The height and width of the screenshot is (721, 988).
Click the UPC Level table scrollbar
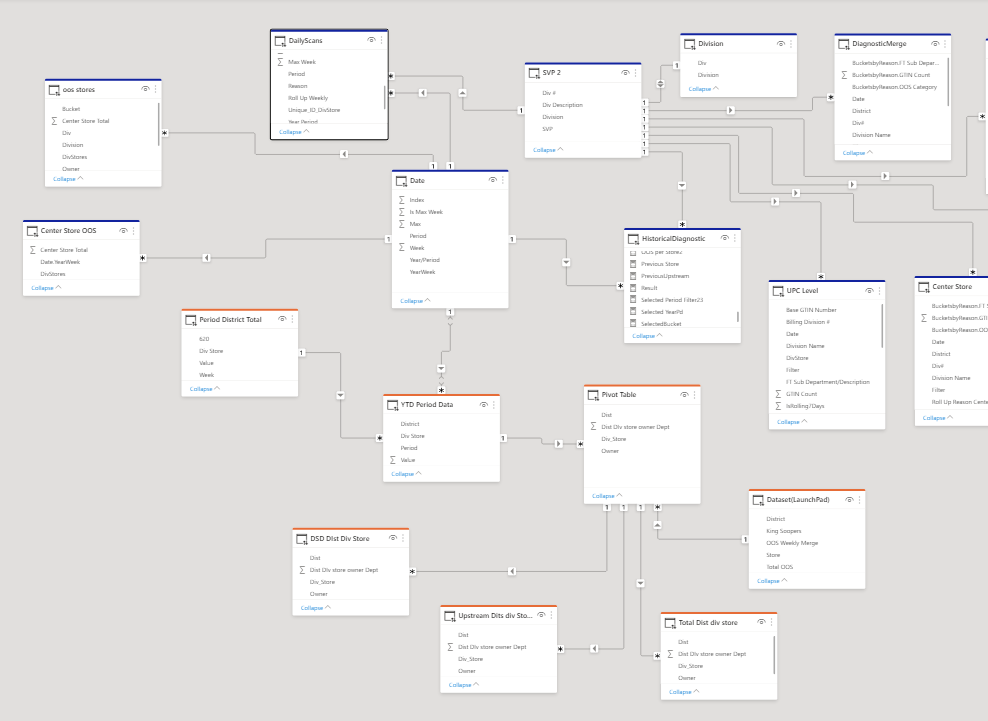coord(882,325)
